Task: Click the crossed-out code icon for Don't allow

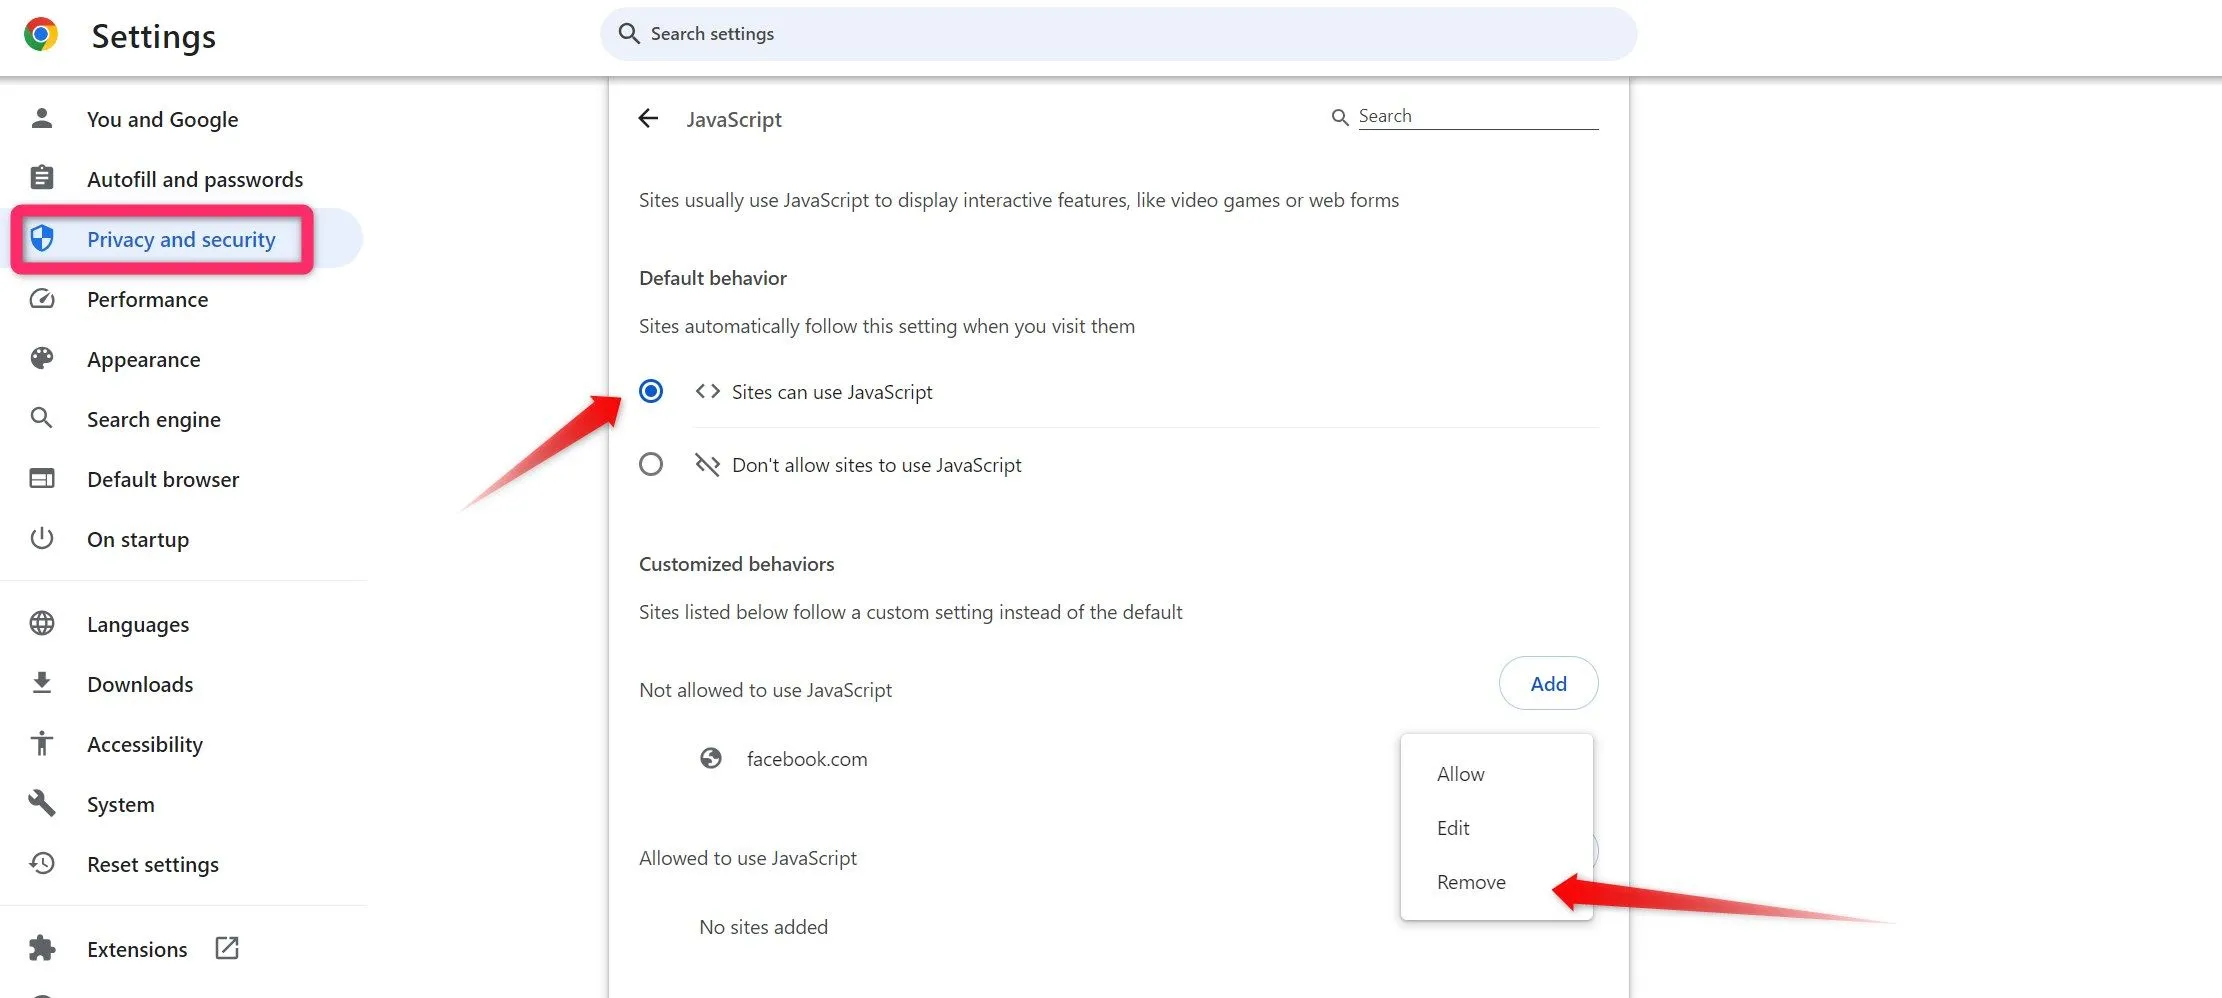Action: click(708, 464)
